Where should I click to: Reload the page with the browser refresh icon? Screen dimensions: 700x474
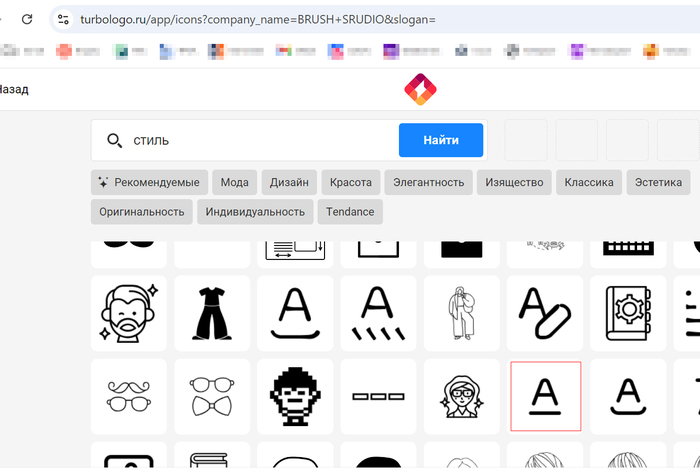point(27,19)
